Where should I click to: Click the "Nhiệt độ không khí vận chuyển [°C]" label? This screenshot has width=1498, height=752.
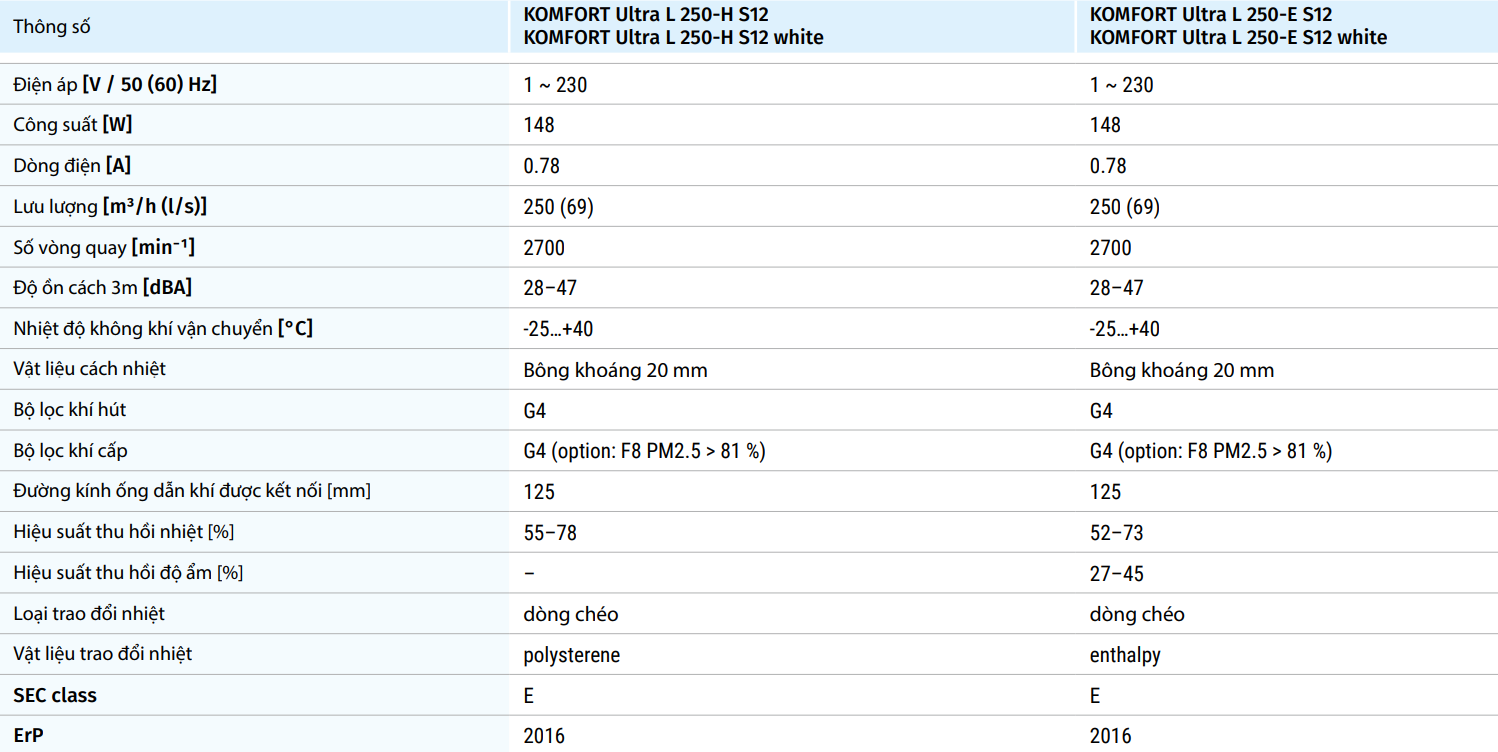click(x=163, y=328)
